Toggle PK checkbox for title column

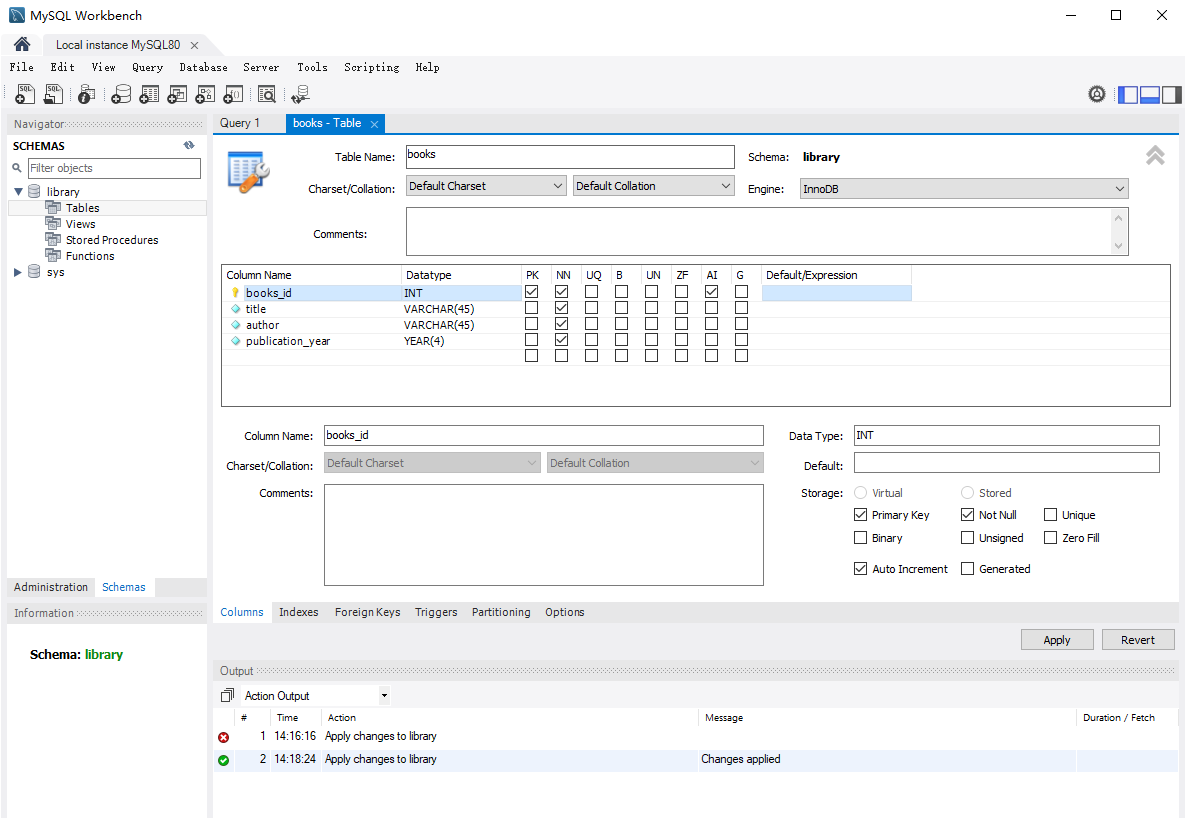pos(532,308)
